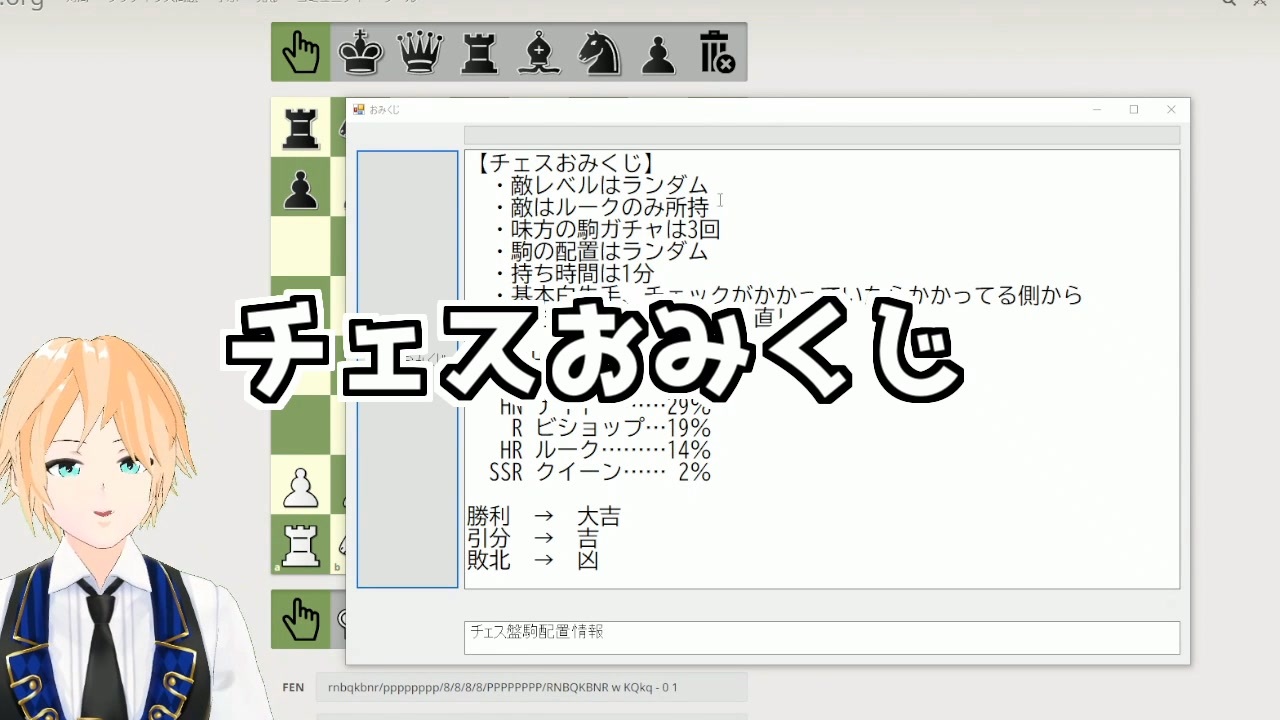Minimize the おみくじ window
The image size is (1280, 720).
(1097, 109)
